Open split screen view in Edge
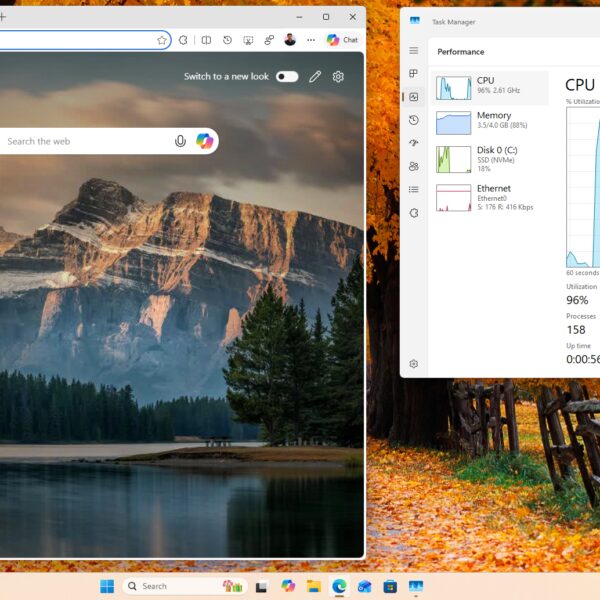 point(206,40)
